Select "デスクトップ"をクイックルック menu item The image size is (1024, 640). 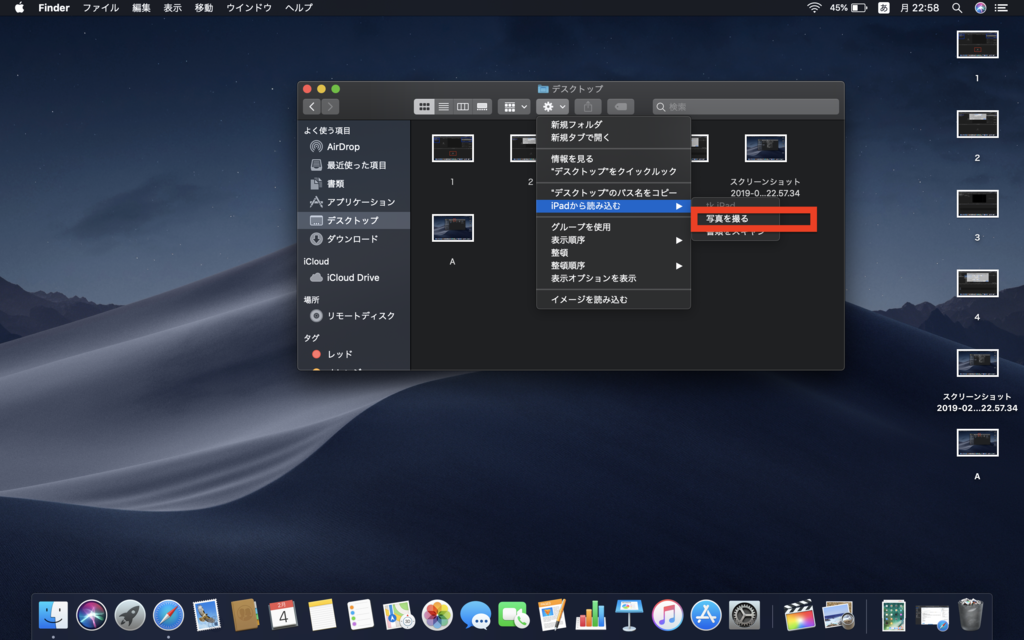tap(613, 171)
